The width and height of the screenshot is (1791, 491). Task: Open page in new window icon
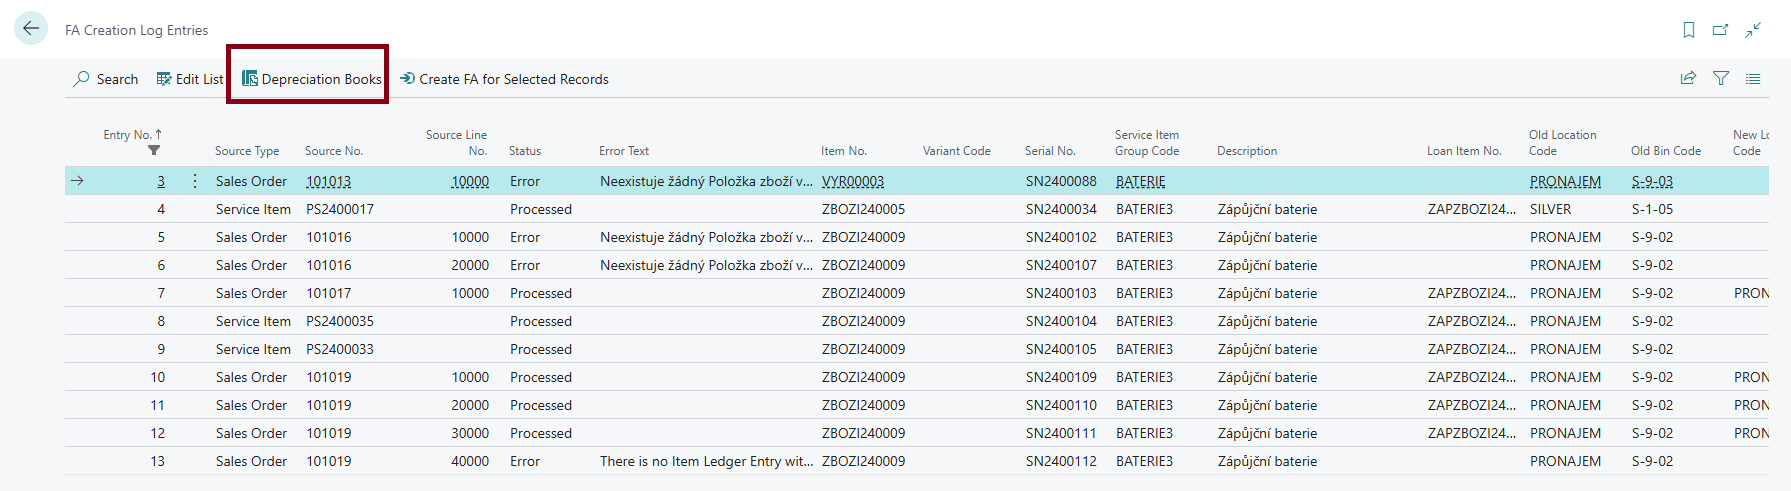1721,30
